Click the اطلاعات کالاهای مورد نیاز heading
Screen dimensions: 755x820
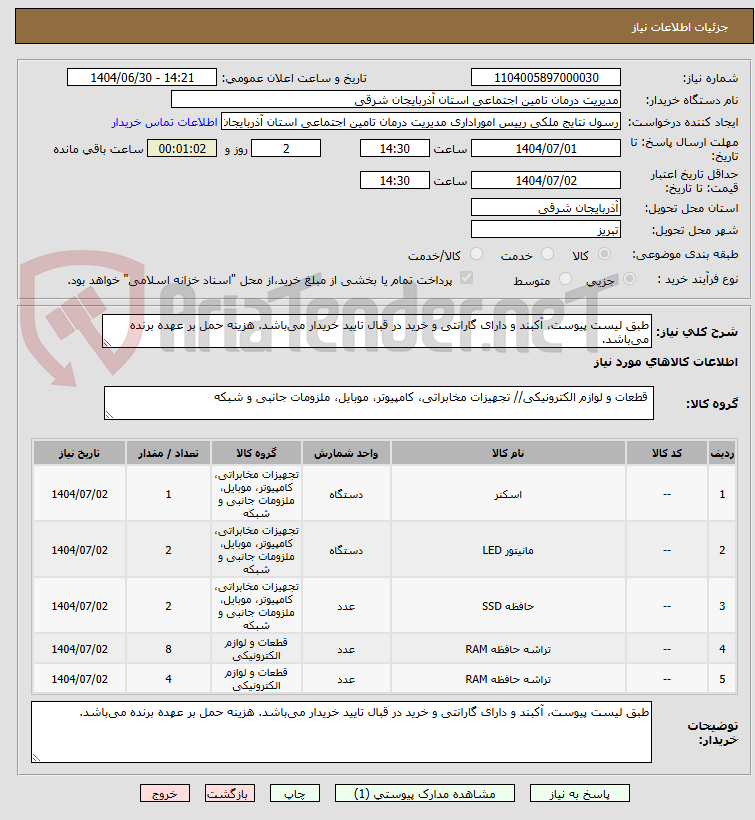click(666, 362)
